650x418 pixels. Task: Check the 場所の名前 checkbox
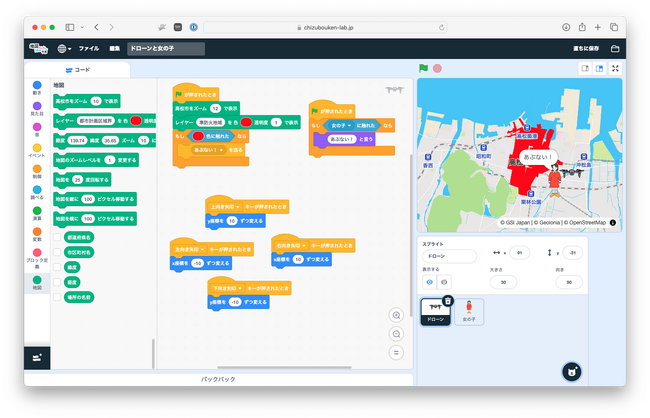pyautogui.click(x=57, y=297)
